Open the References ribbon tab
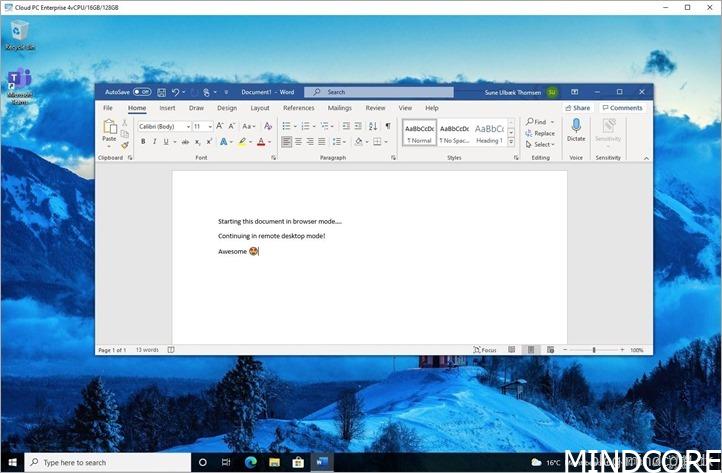This screenshot has height=473, width=722. [x=298, y=108]
